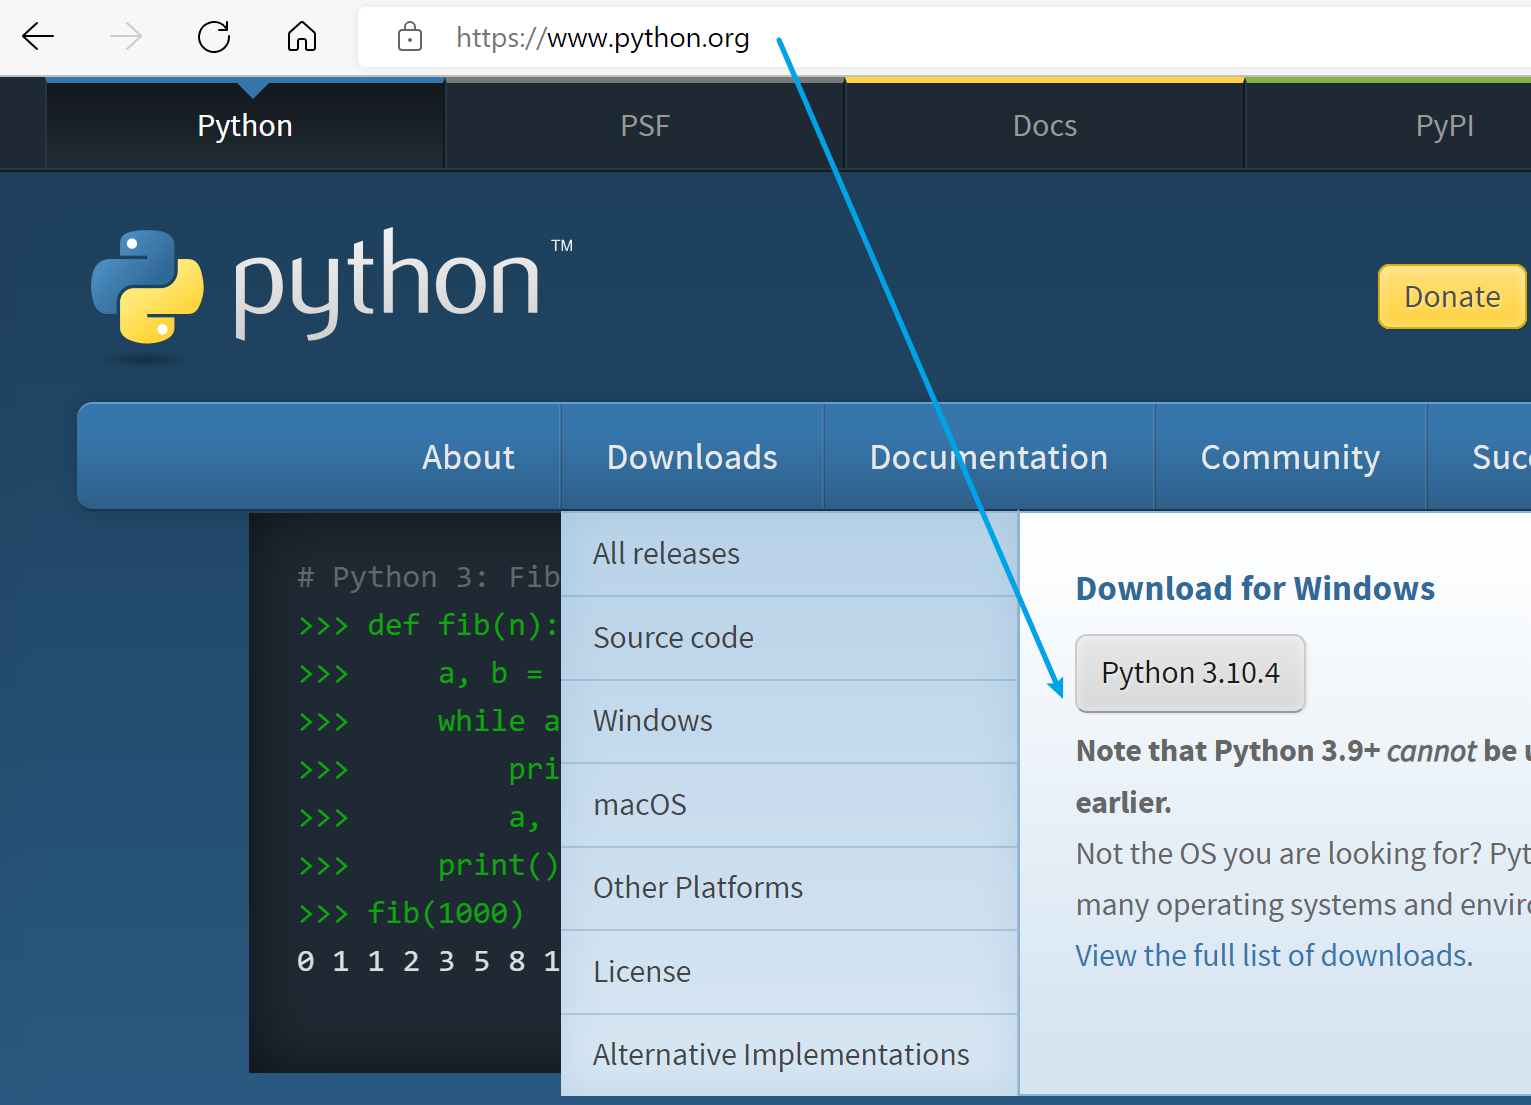Screen dimensions: 1531x1105
Task: Select Windows in the Downloads menu
Action: pos(789,721)
